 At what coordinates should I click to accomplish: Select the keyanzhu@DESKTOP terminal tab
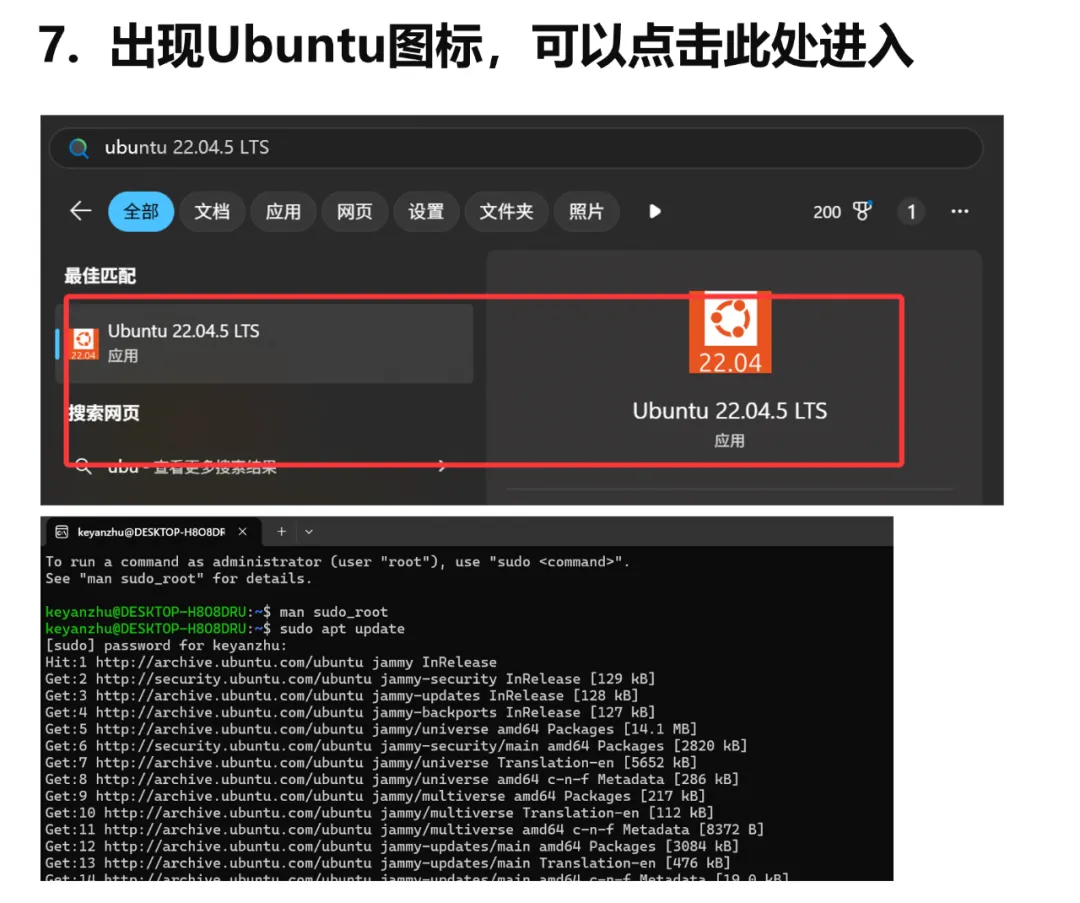pyautogui.click(x=153, y=532)
